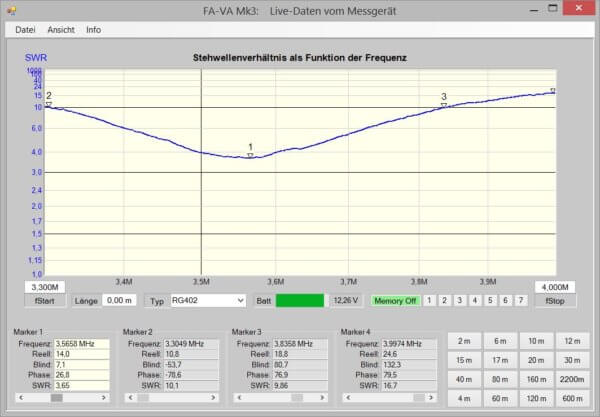The image size is (600, 417).
Task: Click marker 2 triangle on the SWR curve
Action: tap(49, 104)
